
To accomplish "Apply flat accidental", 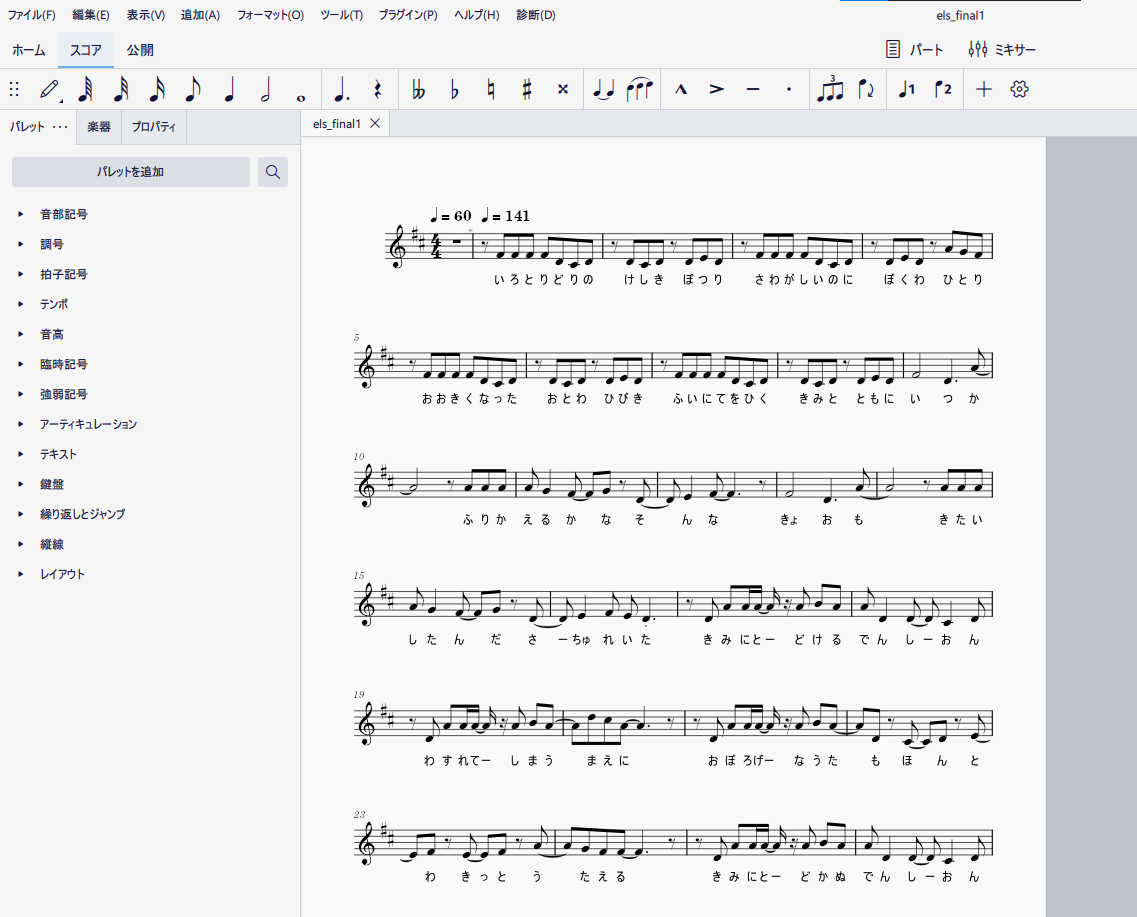I will [455, 90].
